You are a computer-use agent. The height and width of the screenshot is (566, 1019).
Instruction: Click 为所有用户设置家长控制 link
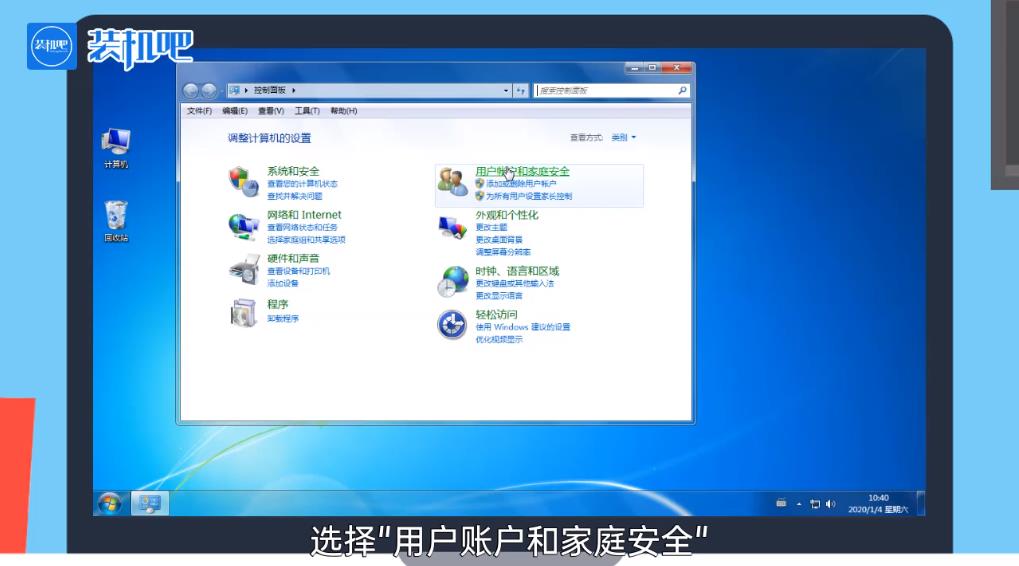click(529, 196)
